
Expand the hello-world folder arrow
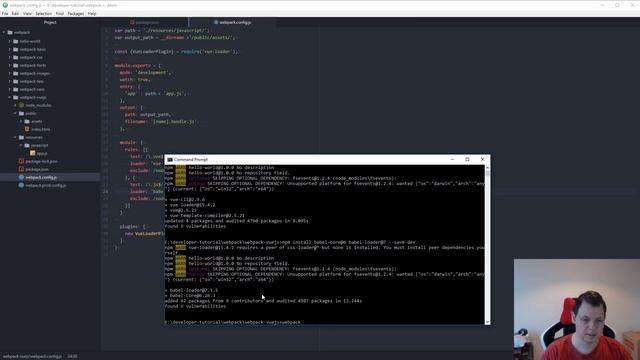(10, 41)
